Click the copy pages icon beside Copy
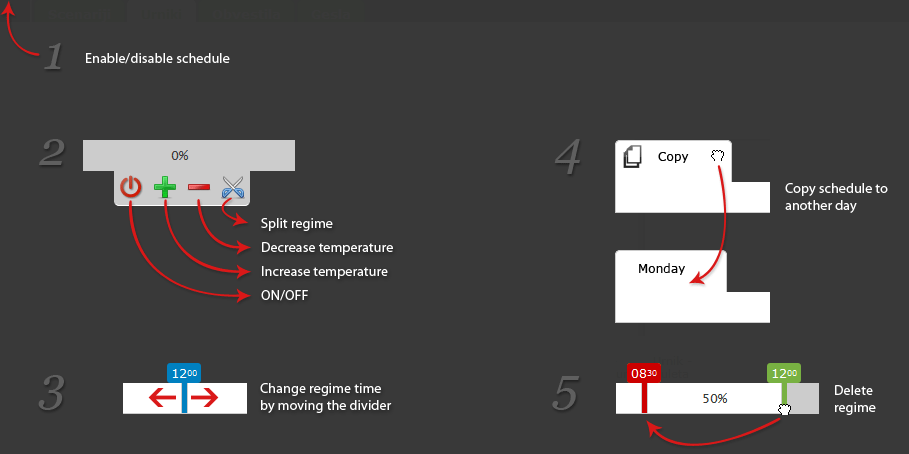 632,157
